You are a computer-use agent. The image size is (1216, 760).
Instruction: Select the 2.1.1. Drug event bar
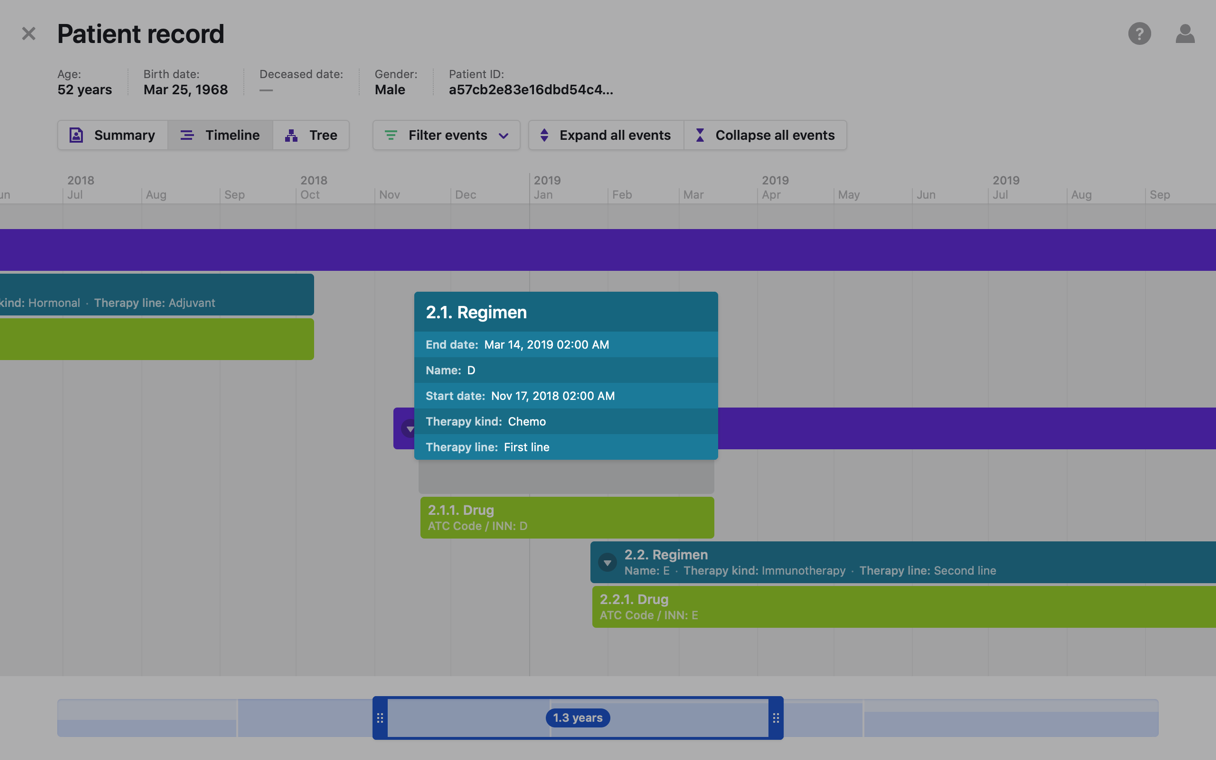(x=566, y=517)
